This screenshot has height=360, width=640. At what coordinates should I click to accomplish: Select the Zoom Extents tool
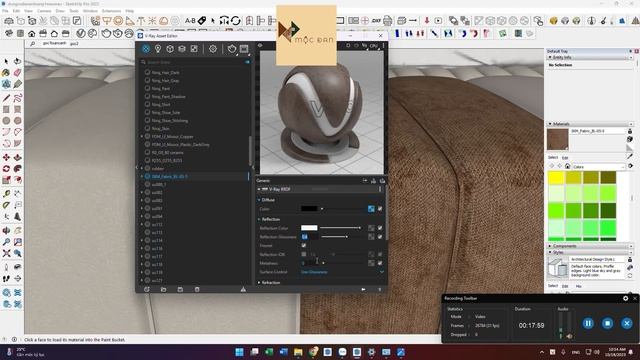pyautogui.click(x=6, y=253)
